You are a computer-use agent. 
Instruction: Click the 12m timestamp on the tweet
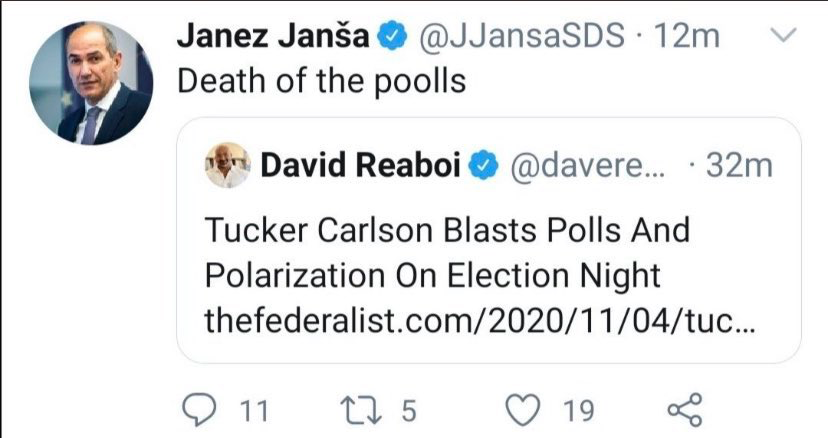(x=686, y=36)
